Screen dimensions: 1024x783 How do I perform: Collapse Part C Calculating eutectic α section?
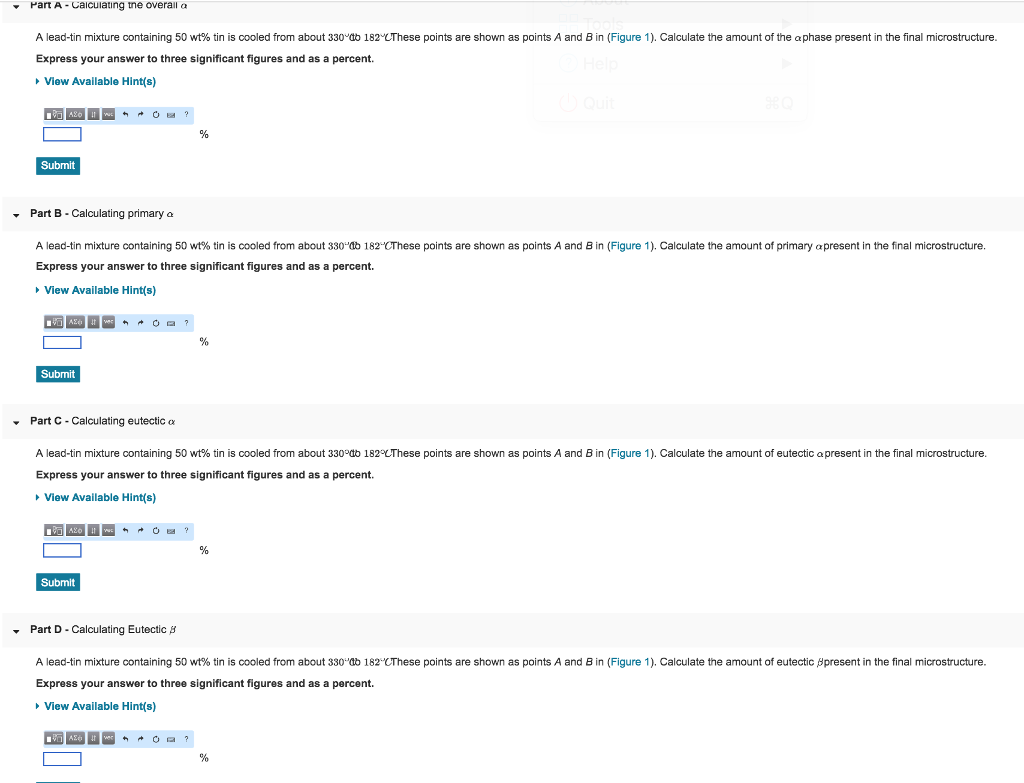(x=16, y=422)
